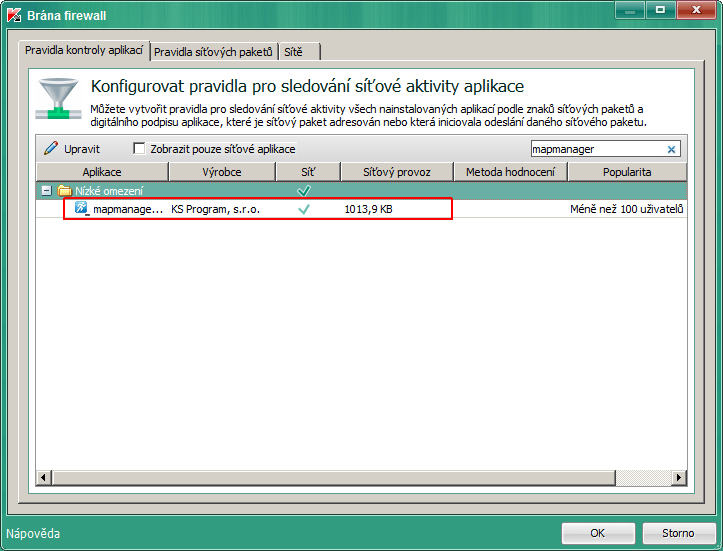Open the Sítě tab
Viewport: 723px width, 551px height.
[x=298, y=52]
